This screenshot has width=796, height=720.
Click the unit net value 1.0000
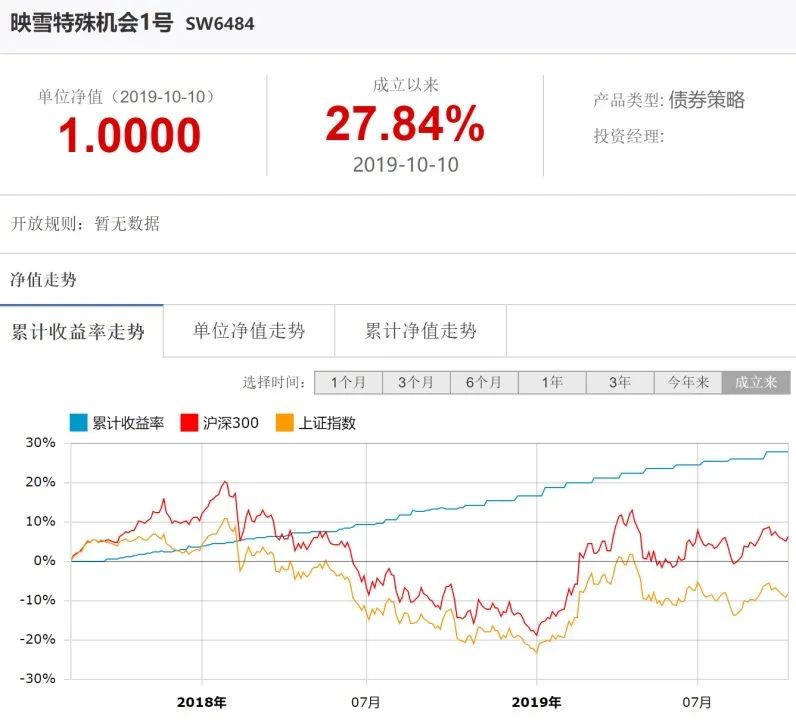(x=130, y=135)
